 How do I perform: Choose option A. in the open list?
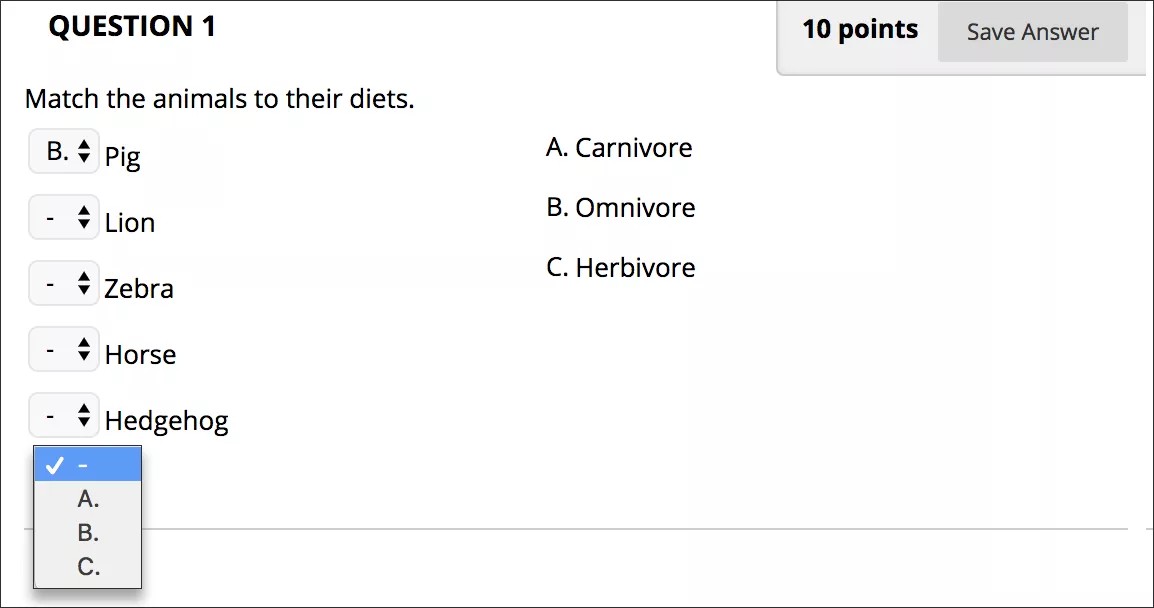click(88, 499)
